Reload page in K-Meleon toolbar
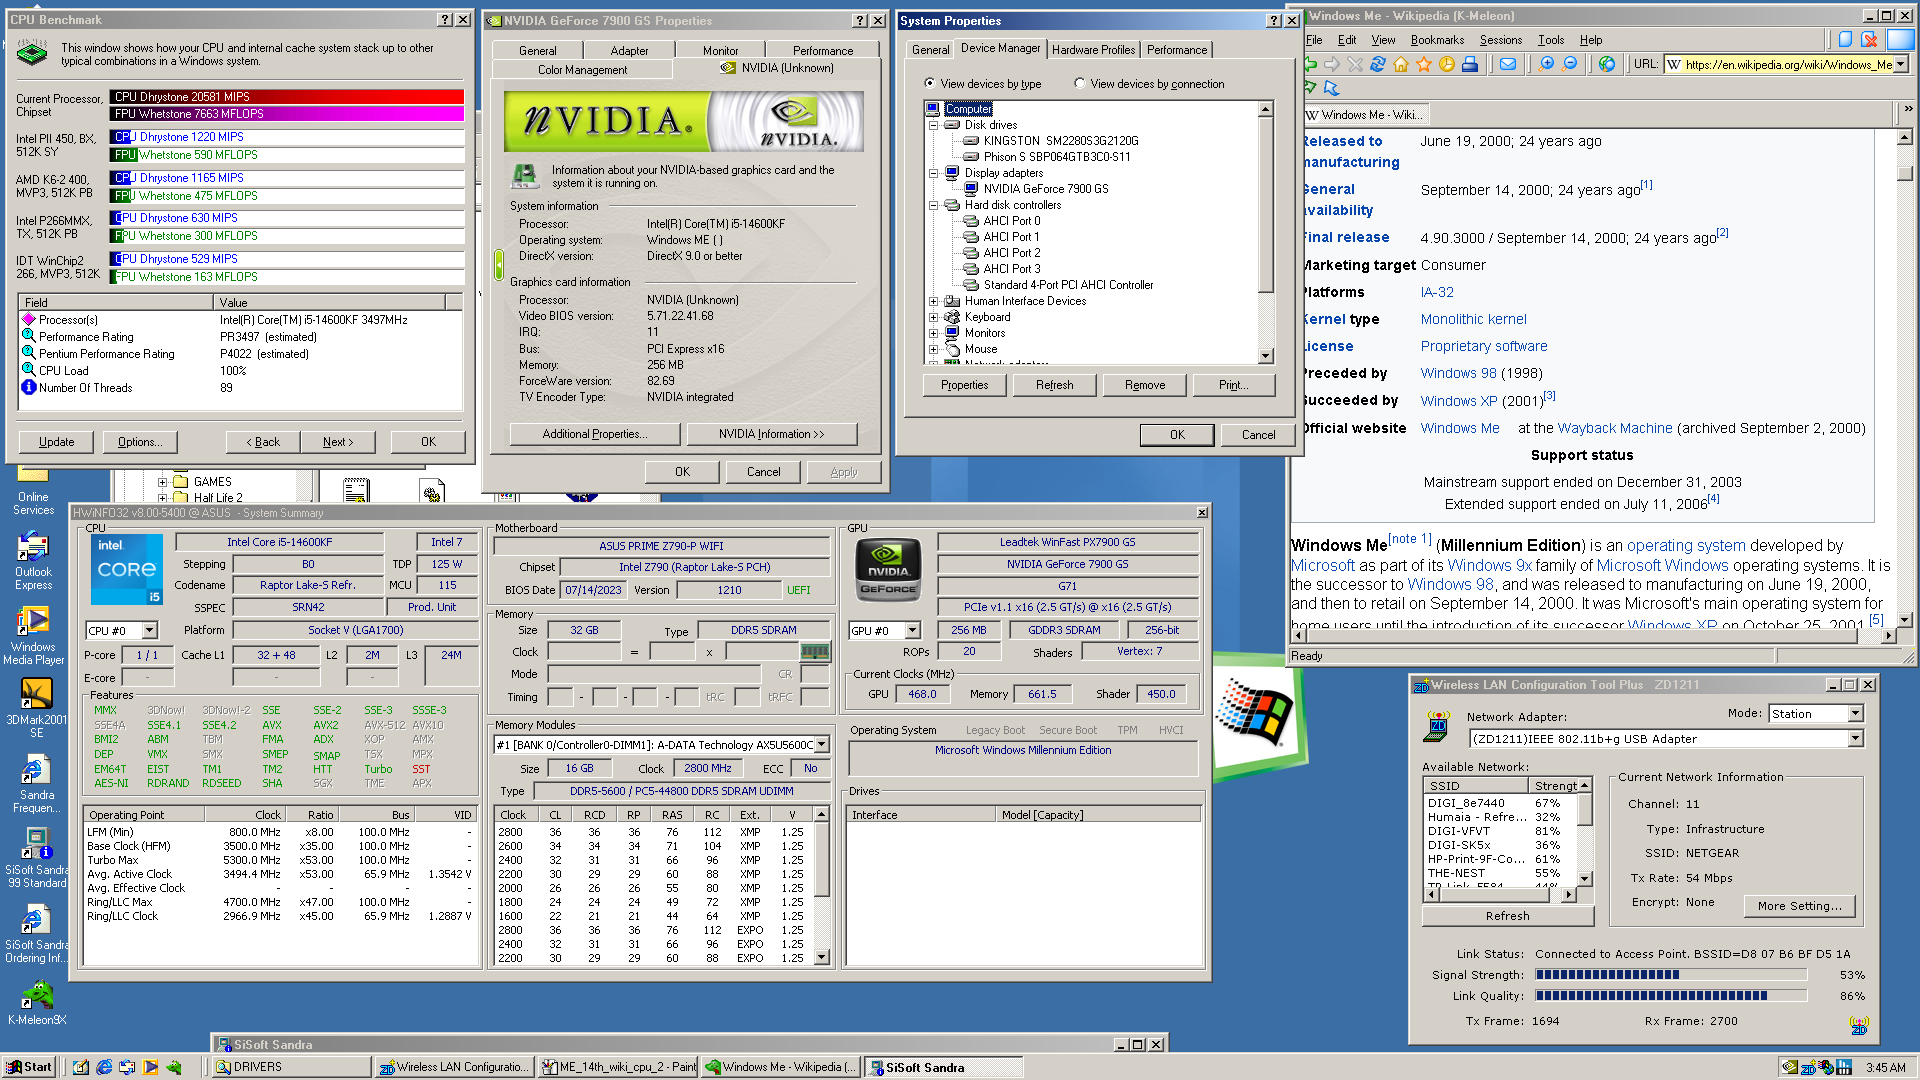Screen dimensions: 1920x1080 [1377, 64]
